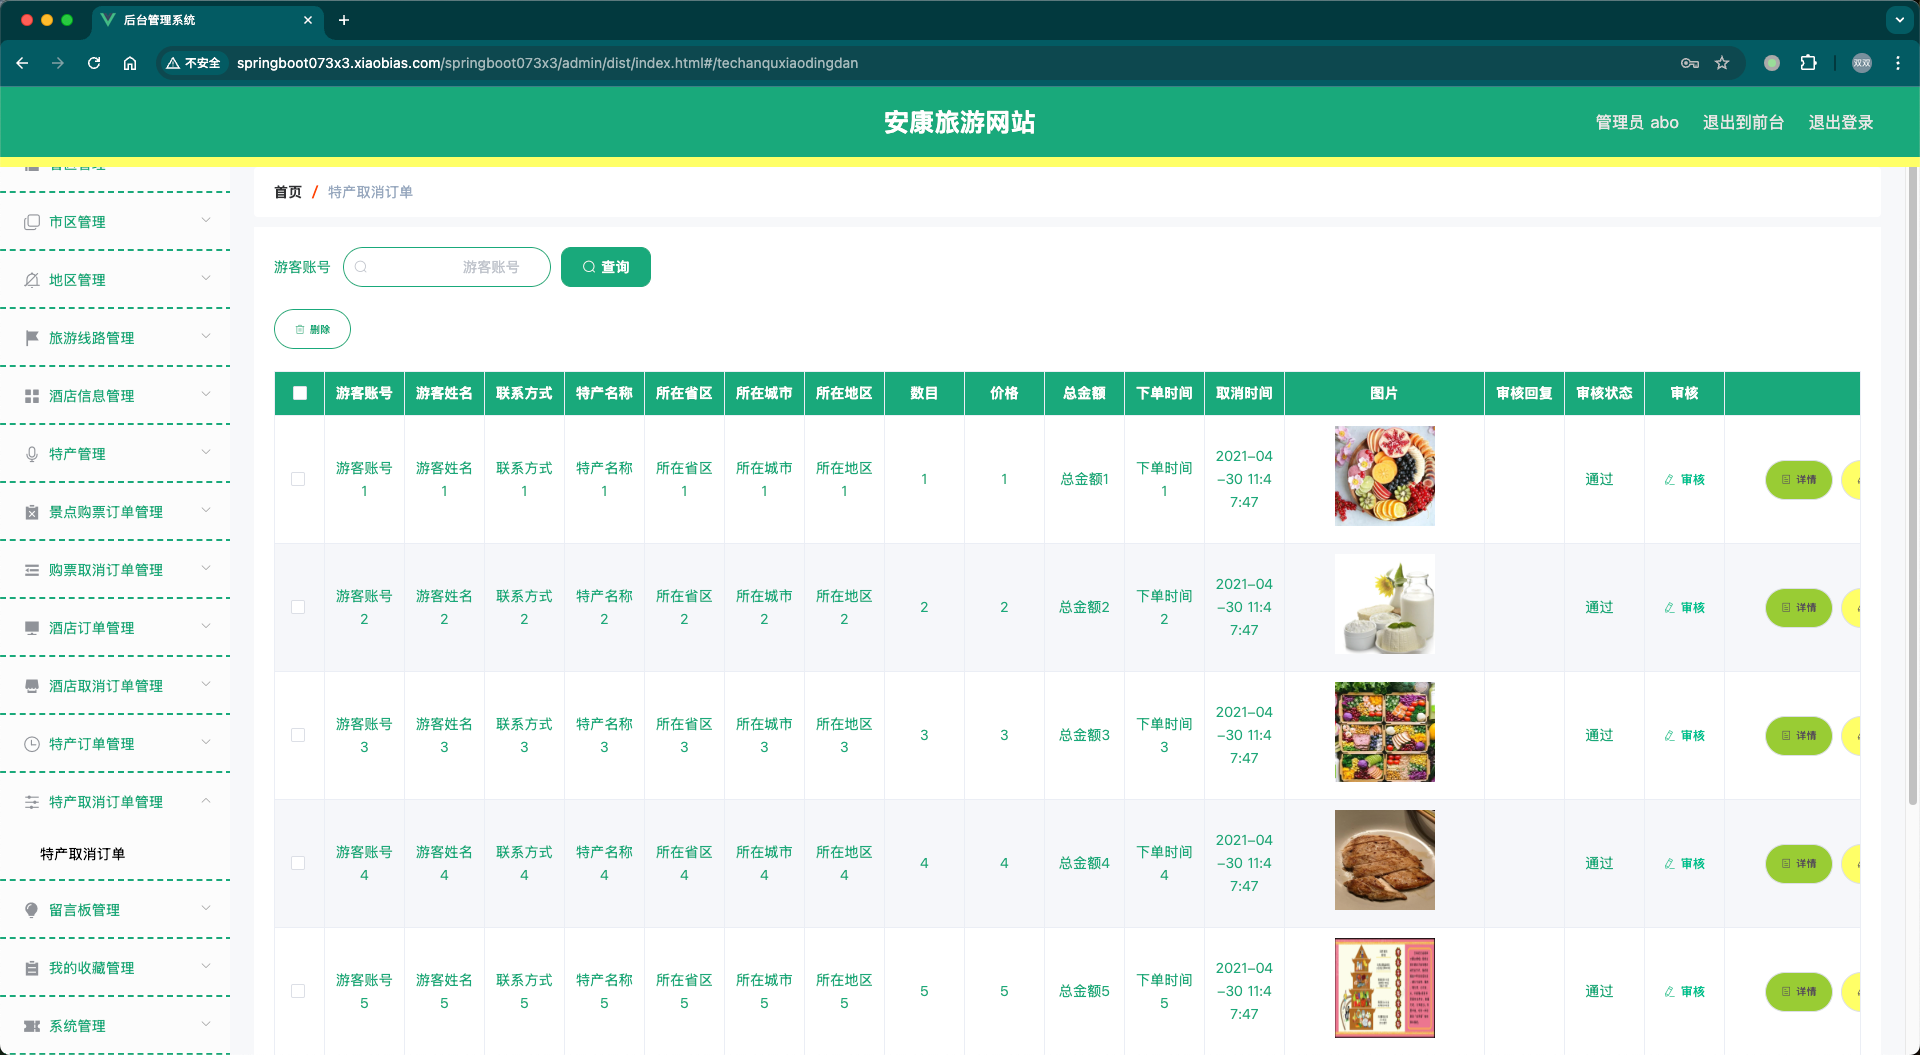
Task: Open the milk and cheese thumbnail
Action: tap(1385, 604)
